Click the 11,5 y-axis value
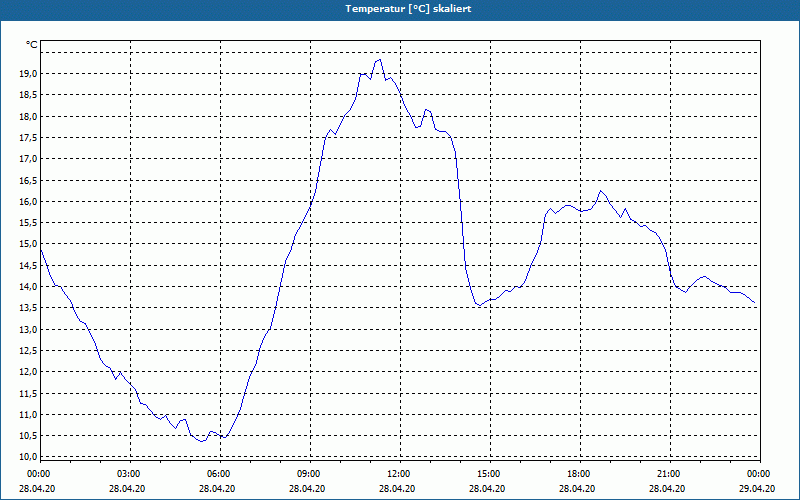The height and width of the screenshot is (500, 800). [28, 393]
